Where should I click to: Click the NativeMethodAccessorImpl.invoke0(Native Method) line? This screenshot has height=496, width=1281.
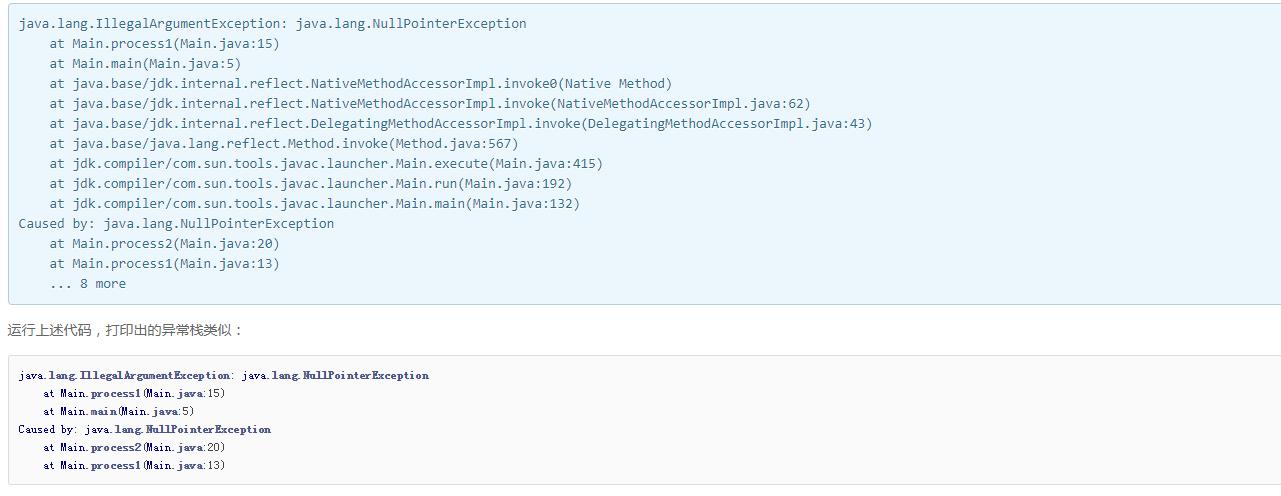point(361,84)
